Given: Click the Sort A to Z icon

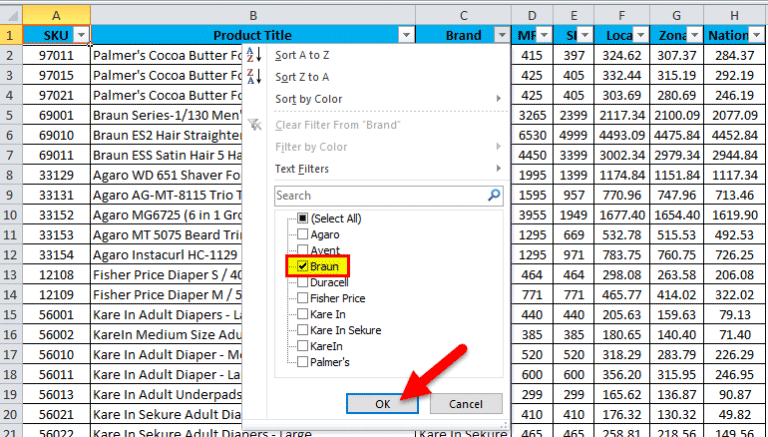Looking at the screenshot, I should (254, 55).
